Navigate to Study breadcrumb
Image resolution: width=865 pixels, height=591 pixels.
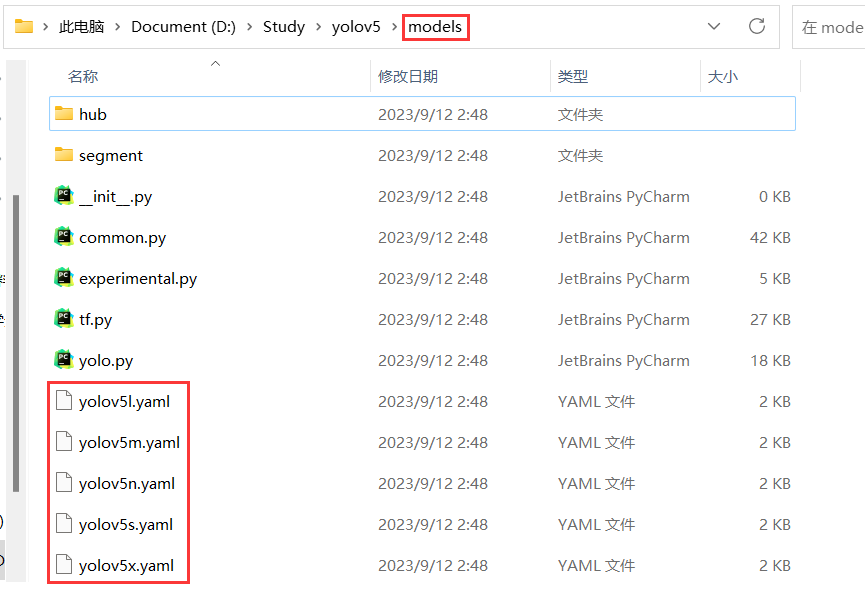pyautogui.click(x=284, y=26)
